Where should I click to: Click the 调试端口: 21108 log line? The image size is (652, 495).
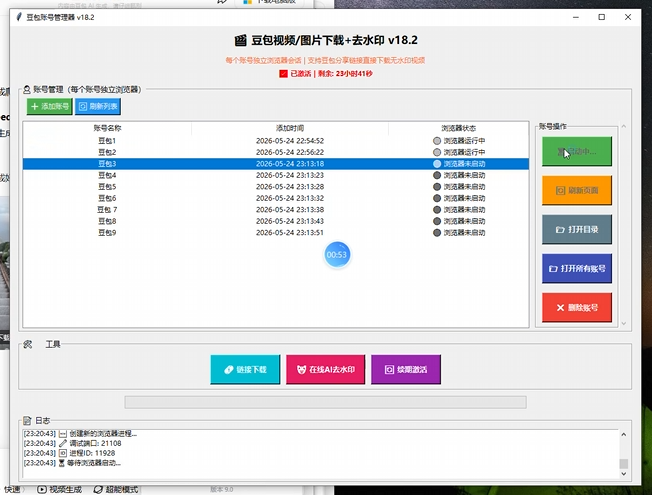72,443
